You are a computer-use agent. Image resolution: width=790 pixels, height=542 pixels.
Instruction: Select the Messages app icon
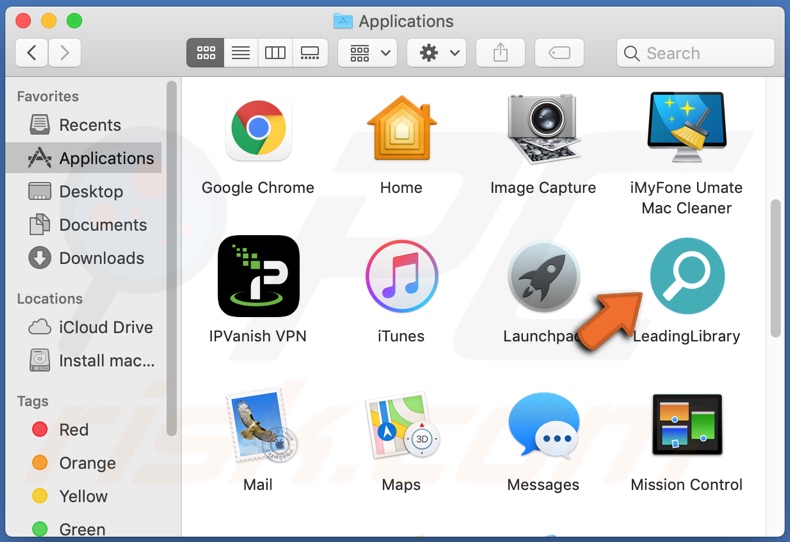pos(544,425)
